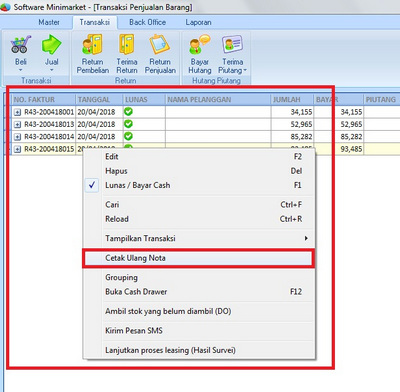Sort by PIUTANG column header
The image size is (400, 392).
coord(382,100)
